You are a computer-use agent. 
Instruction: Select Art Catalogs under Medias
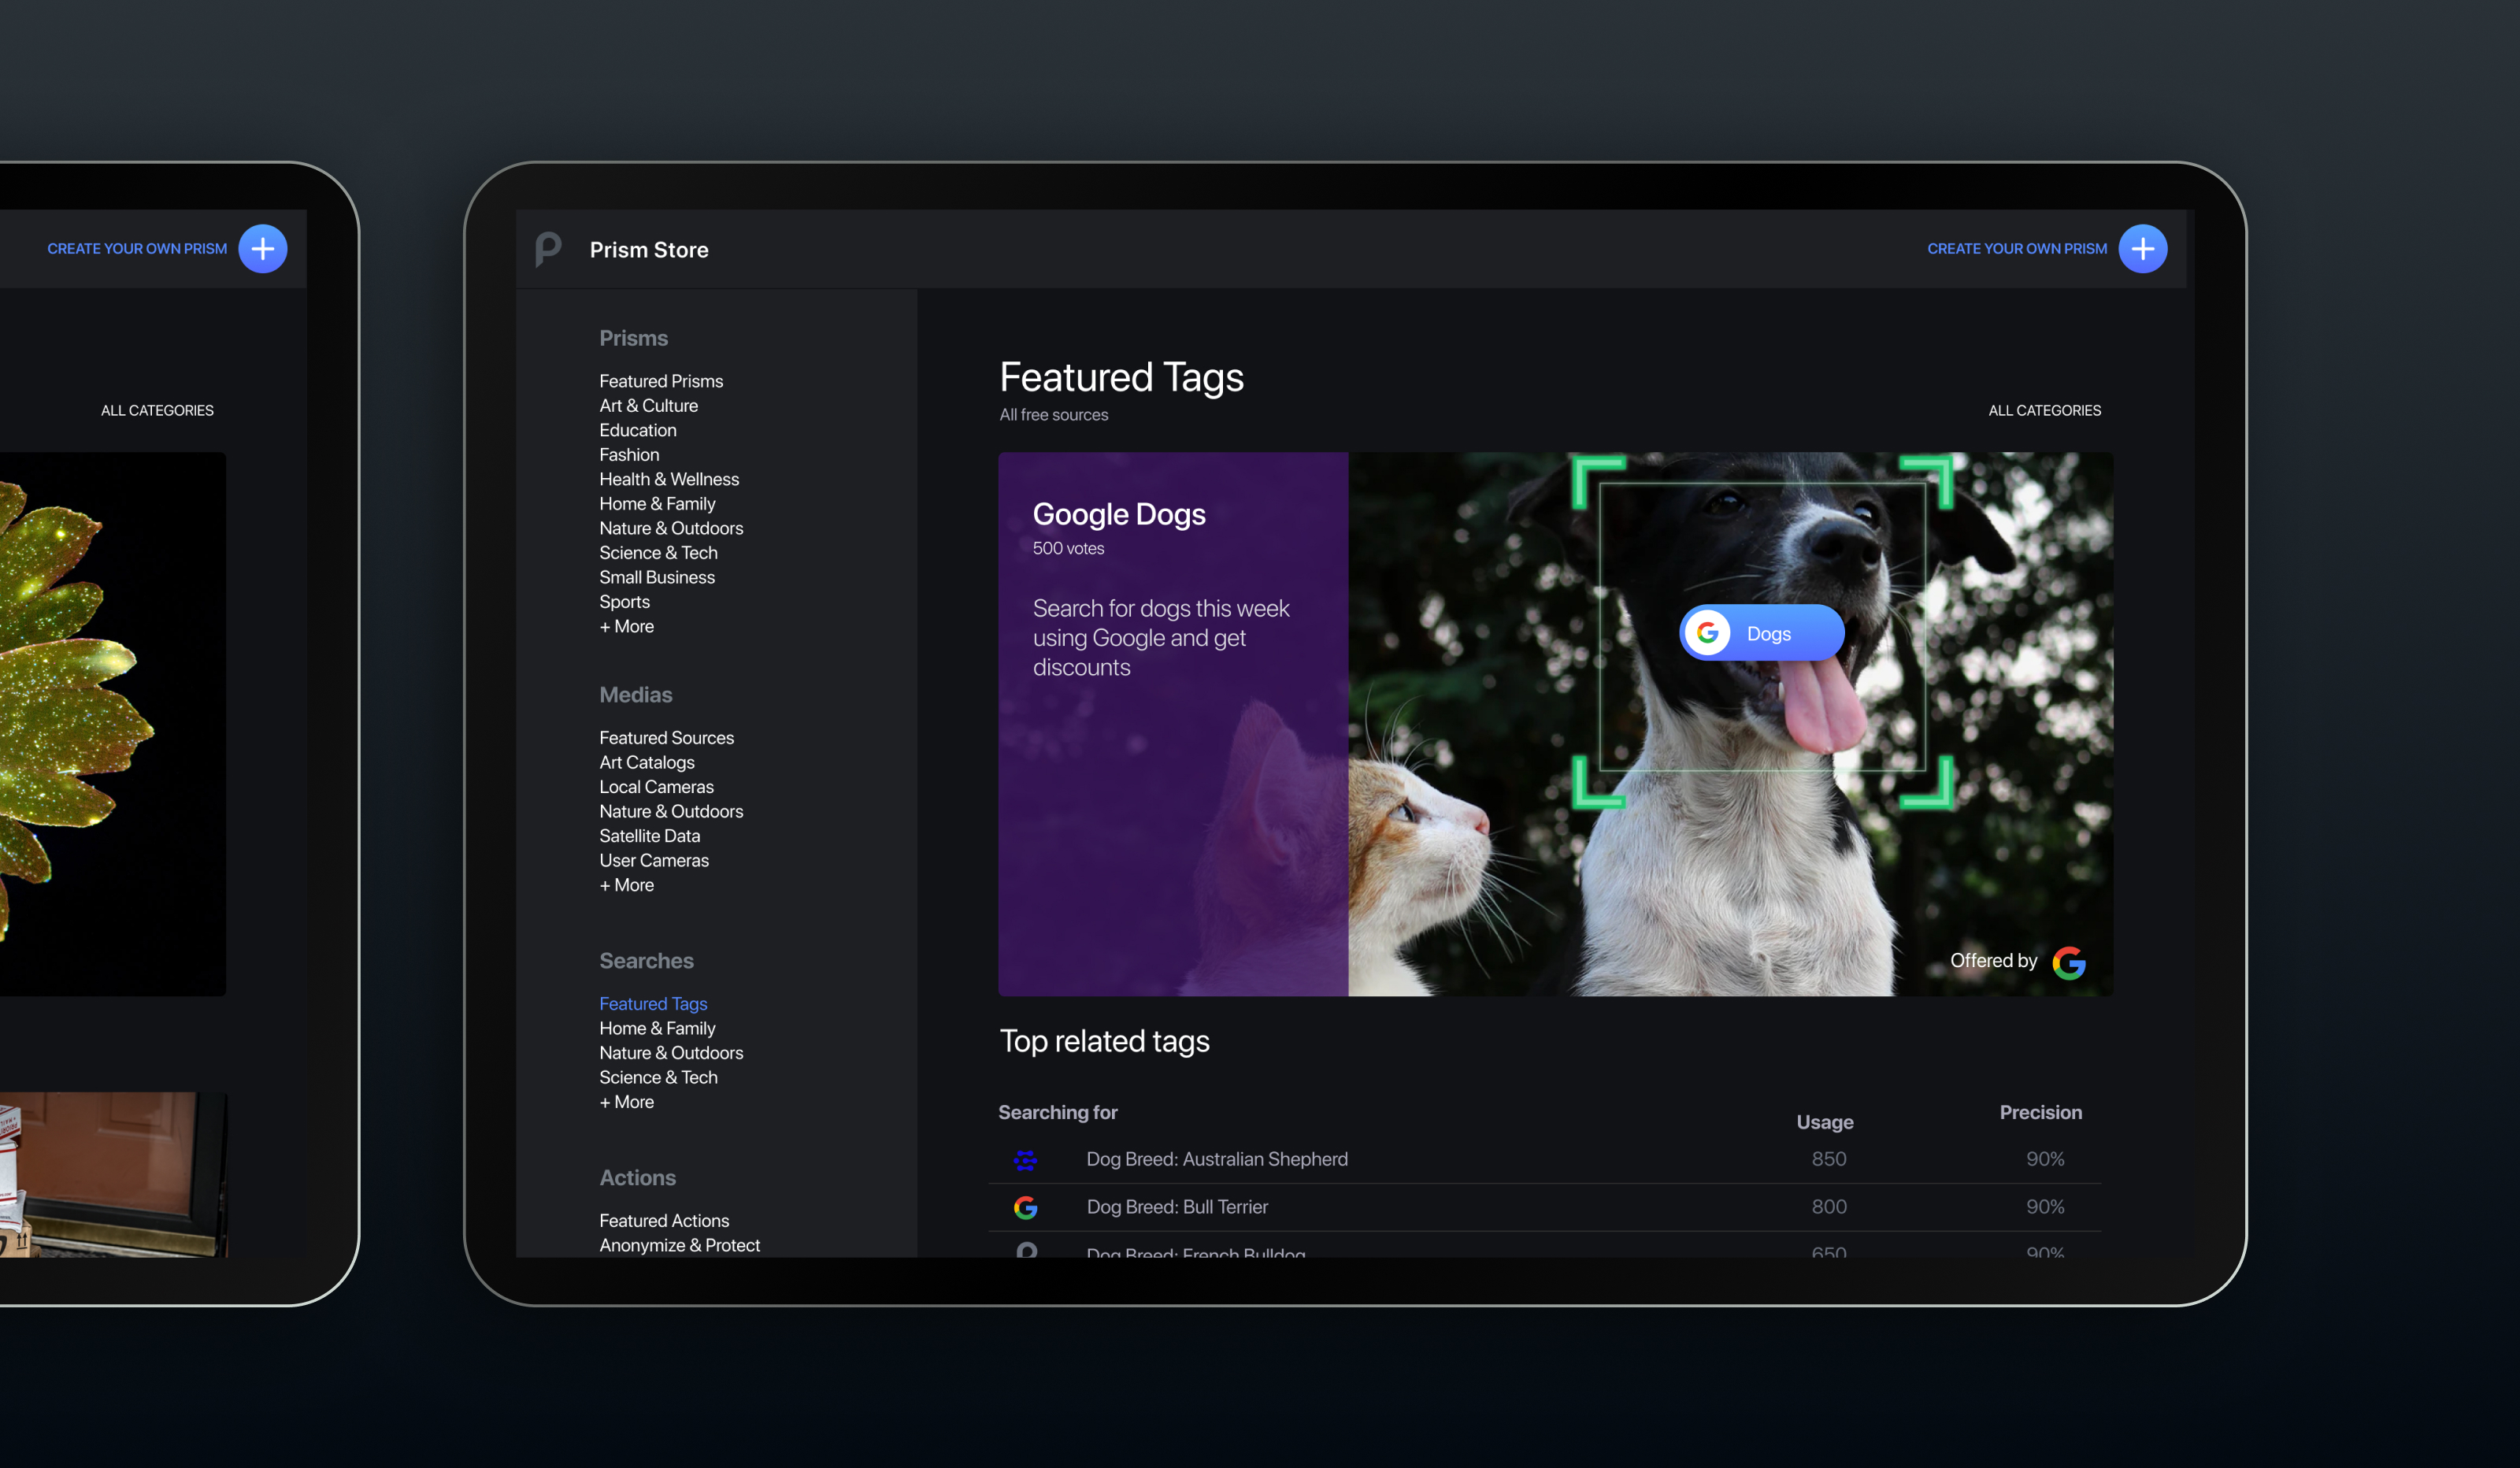(646, 762)
